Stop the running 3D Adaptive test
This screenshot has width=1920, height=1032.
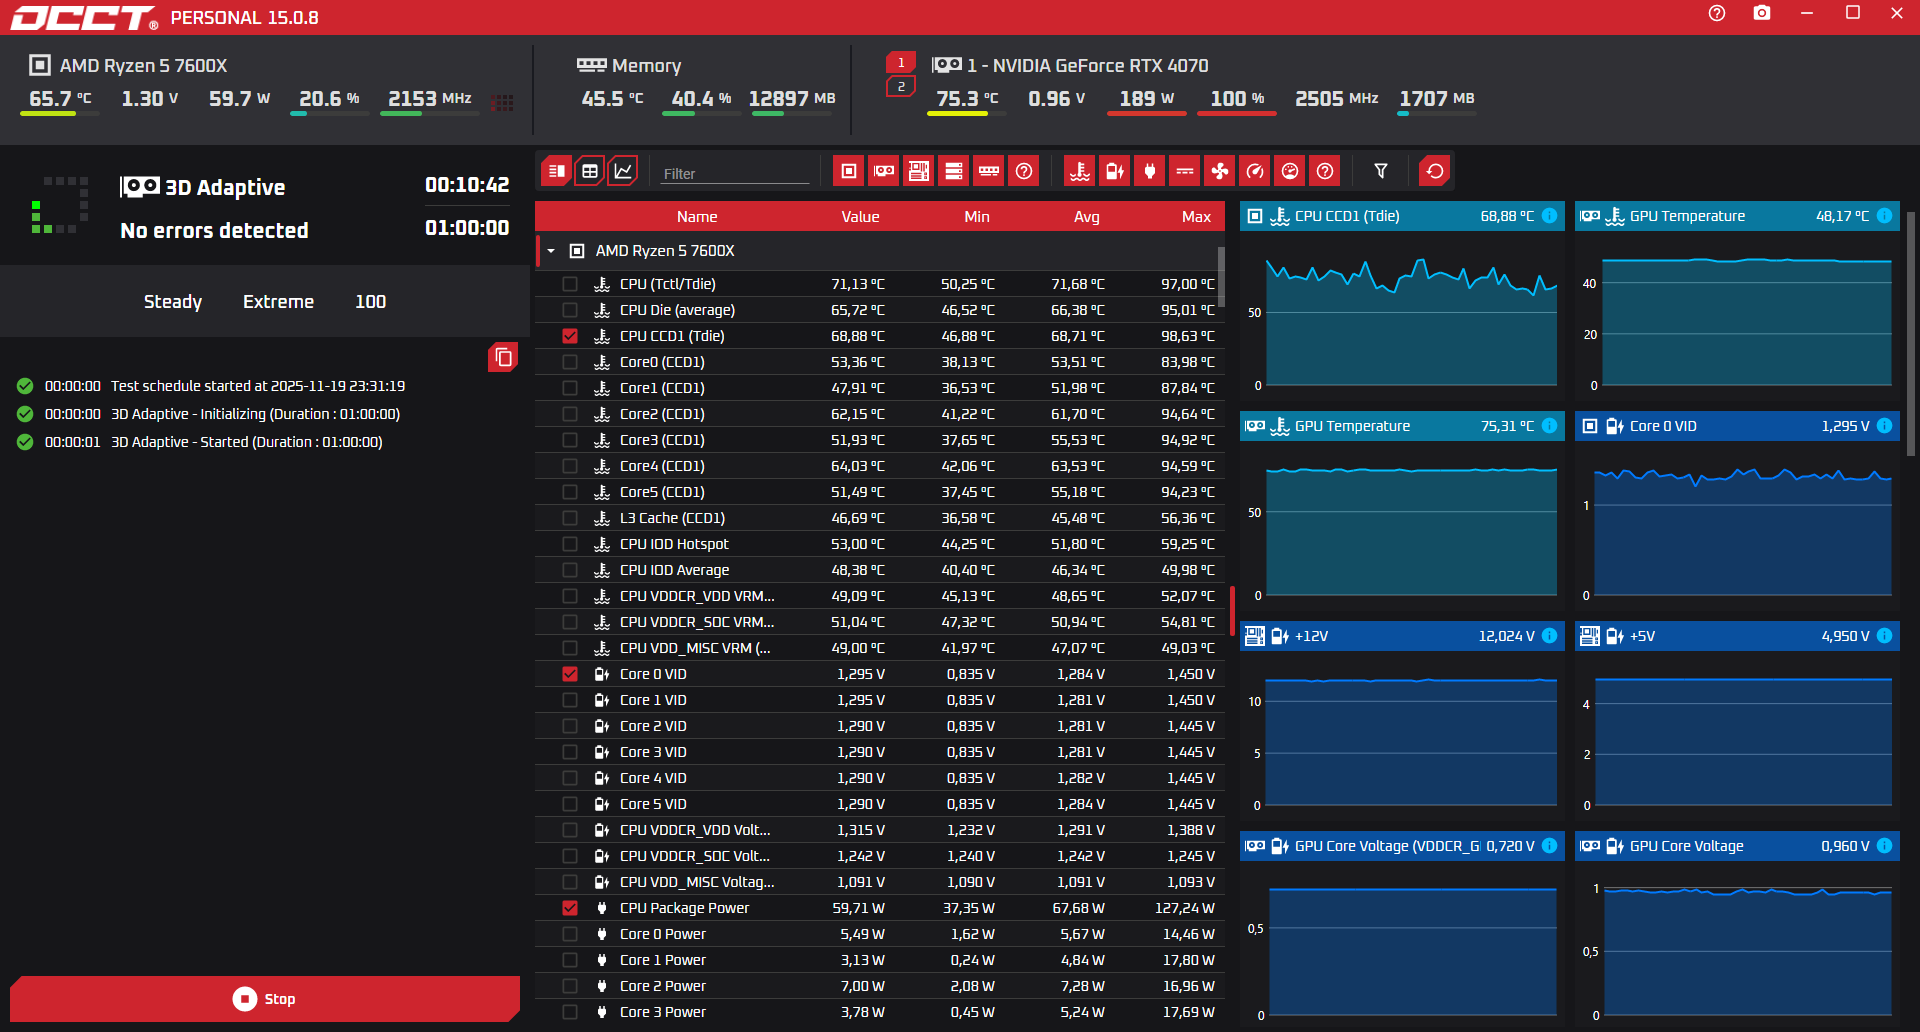(x=265, y=999)
